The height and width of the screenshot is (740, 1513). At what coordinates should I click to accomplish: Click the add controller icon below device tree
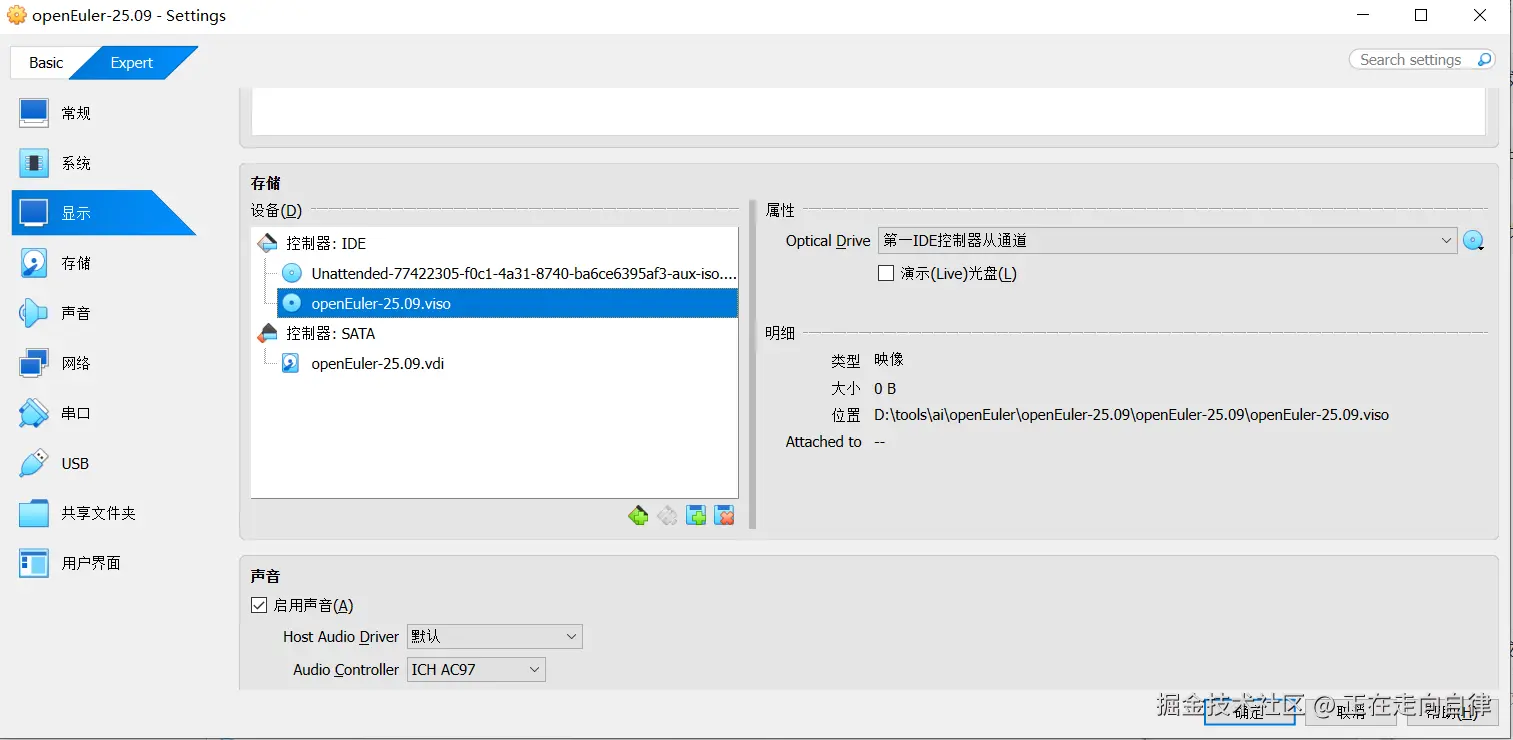638,516
